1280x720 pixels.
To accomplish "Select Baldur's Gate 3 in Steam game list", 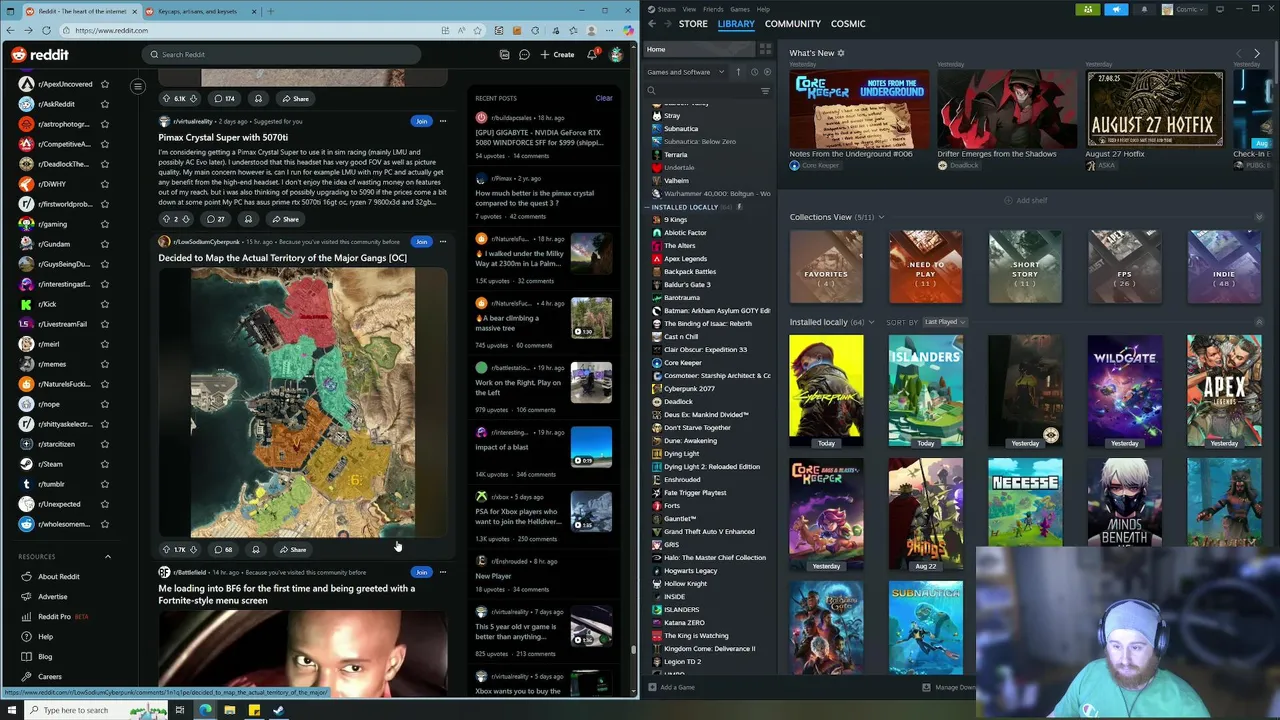I will [687, 285].
